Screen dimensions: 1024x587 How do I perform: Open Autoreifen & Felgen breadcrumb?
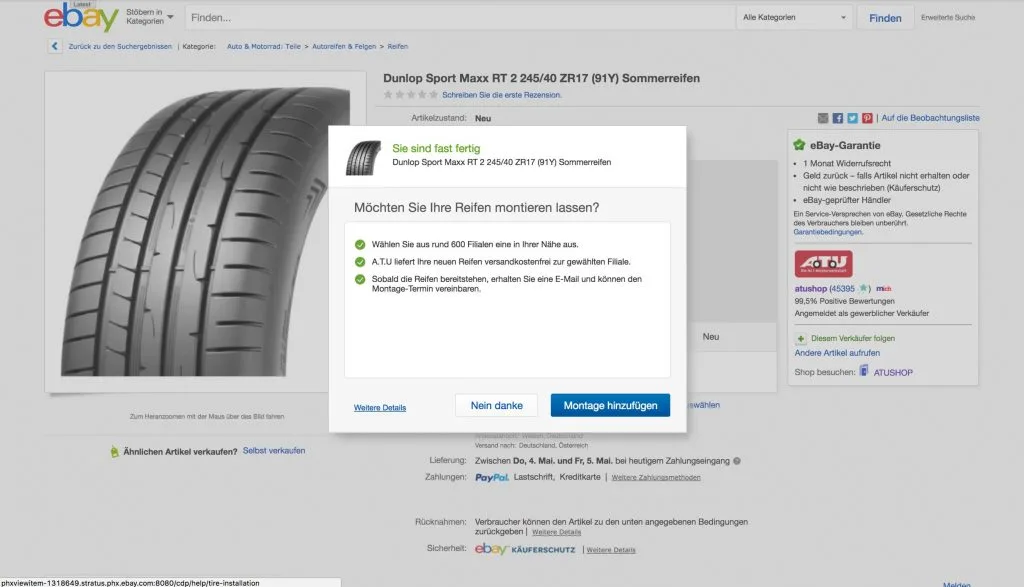[x=344, y=46]
